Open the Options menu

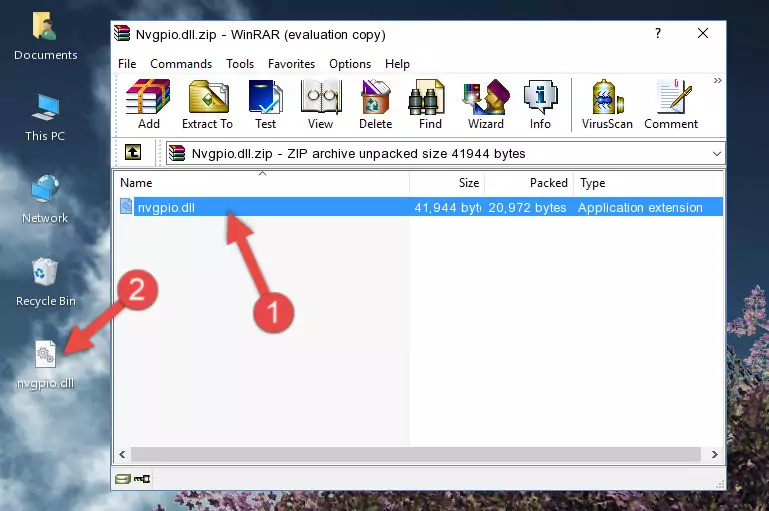pyautogui.click(x=350, y=64)
